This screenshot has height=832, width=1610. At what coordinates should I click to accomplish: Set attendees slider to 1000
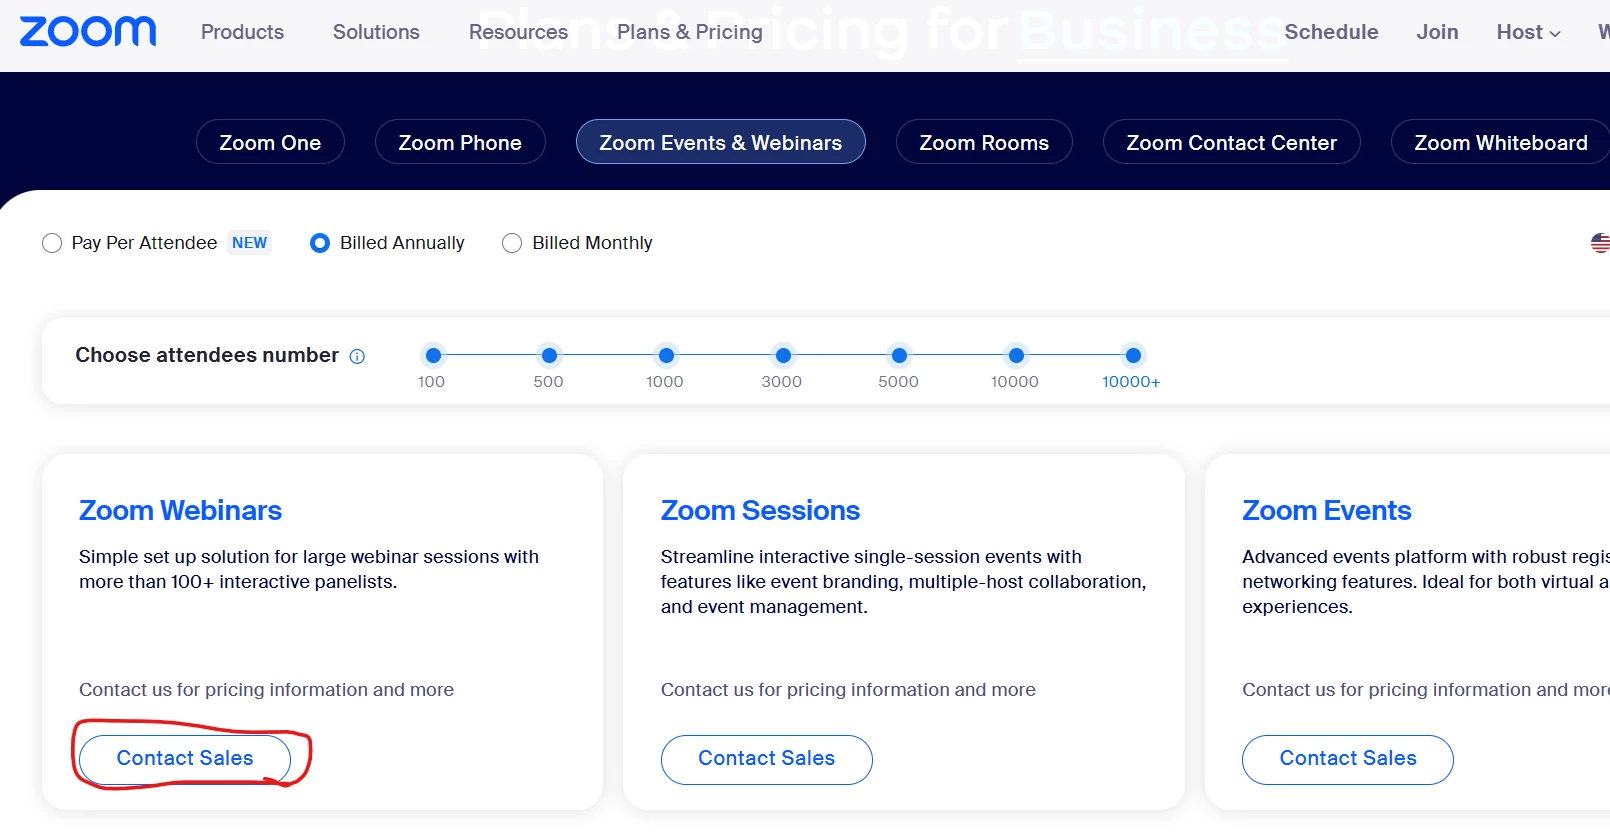pos(666,355)
